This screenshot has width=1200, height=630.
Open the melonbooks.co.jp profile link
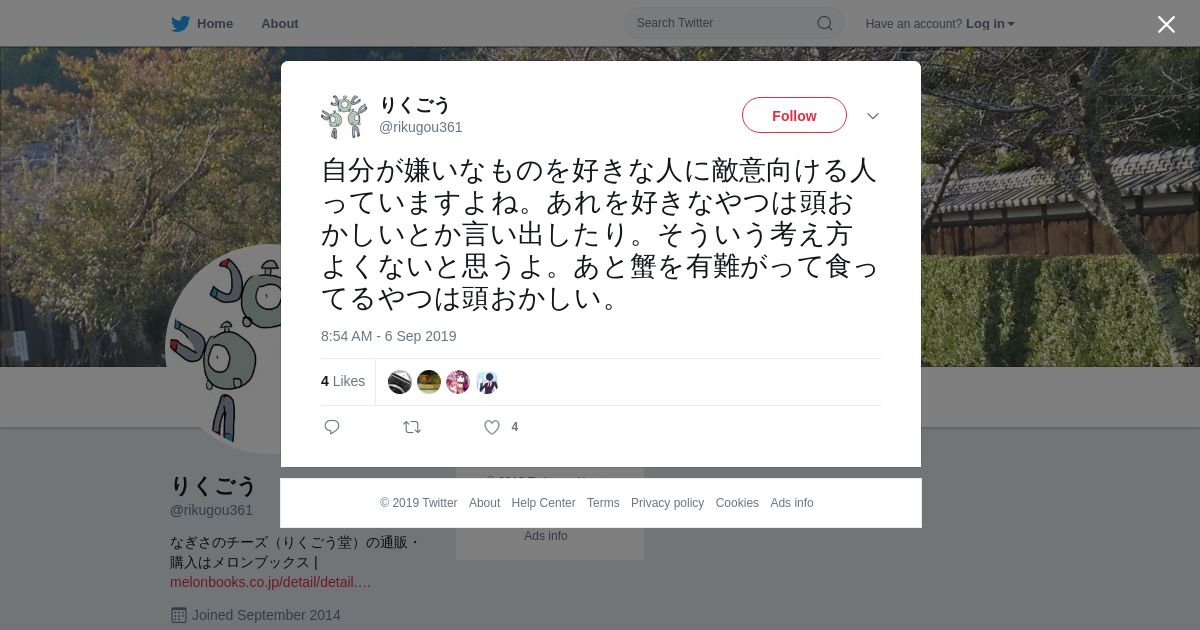point(270,582)
